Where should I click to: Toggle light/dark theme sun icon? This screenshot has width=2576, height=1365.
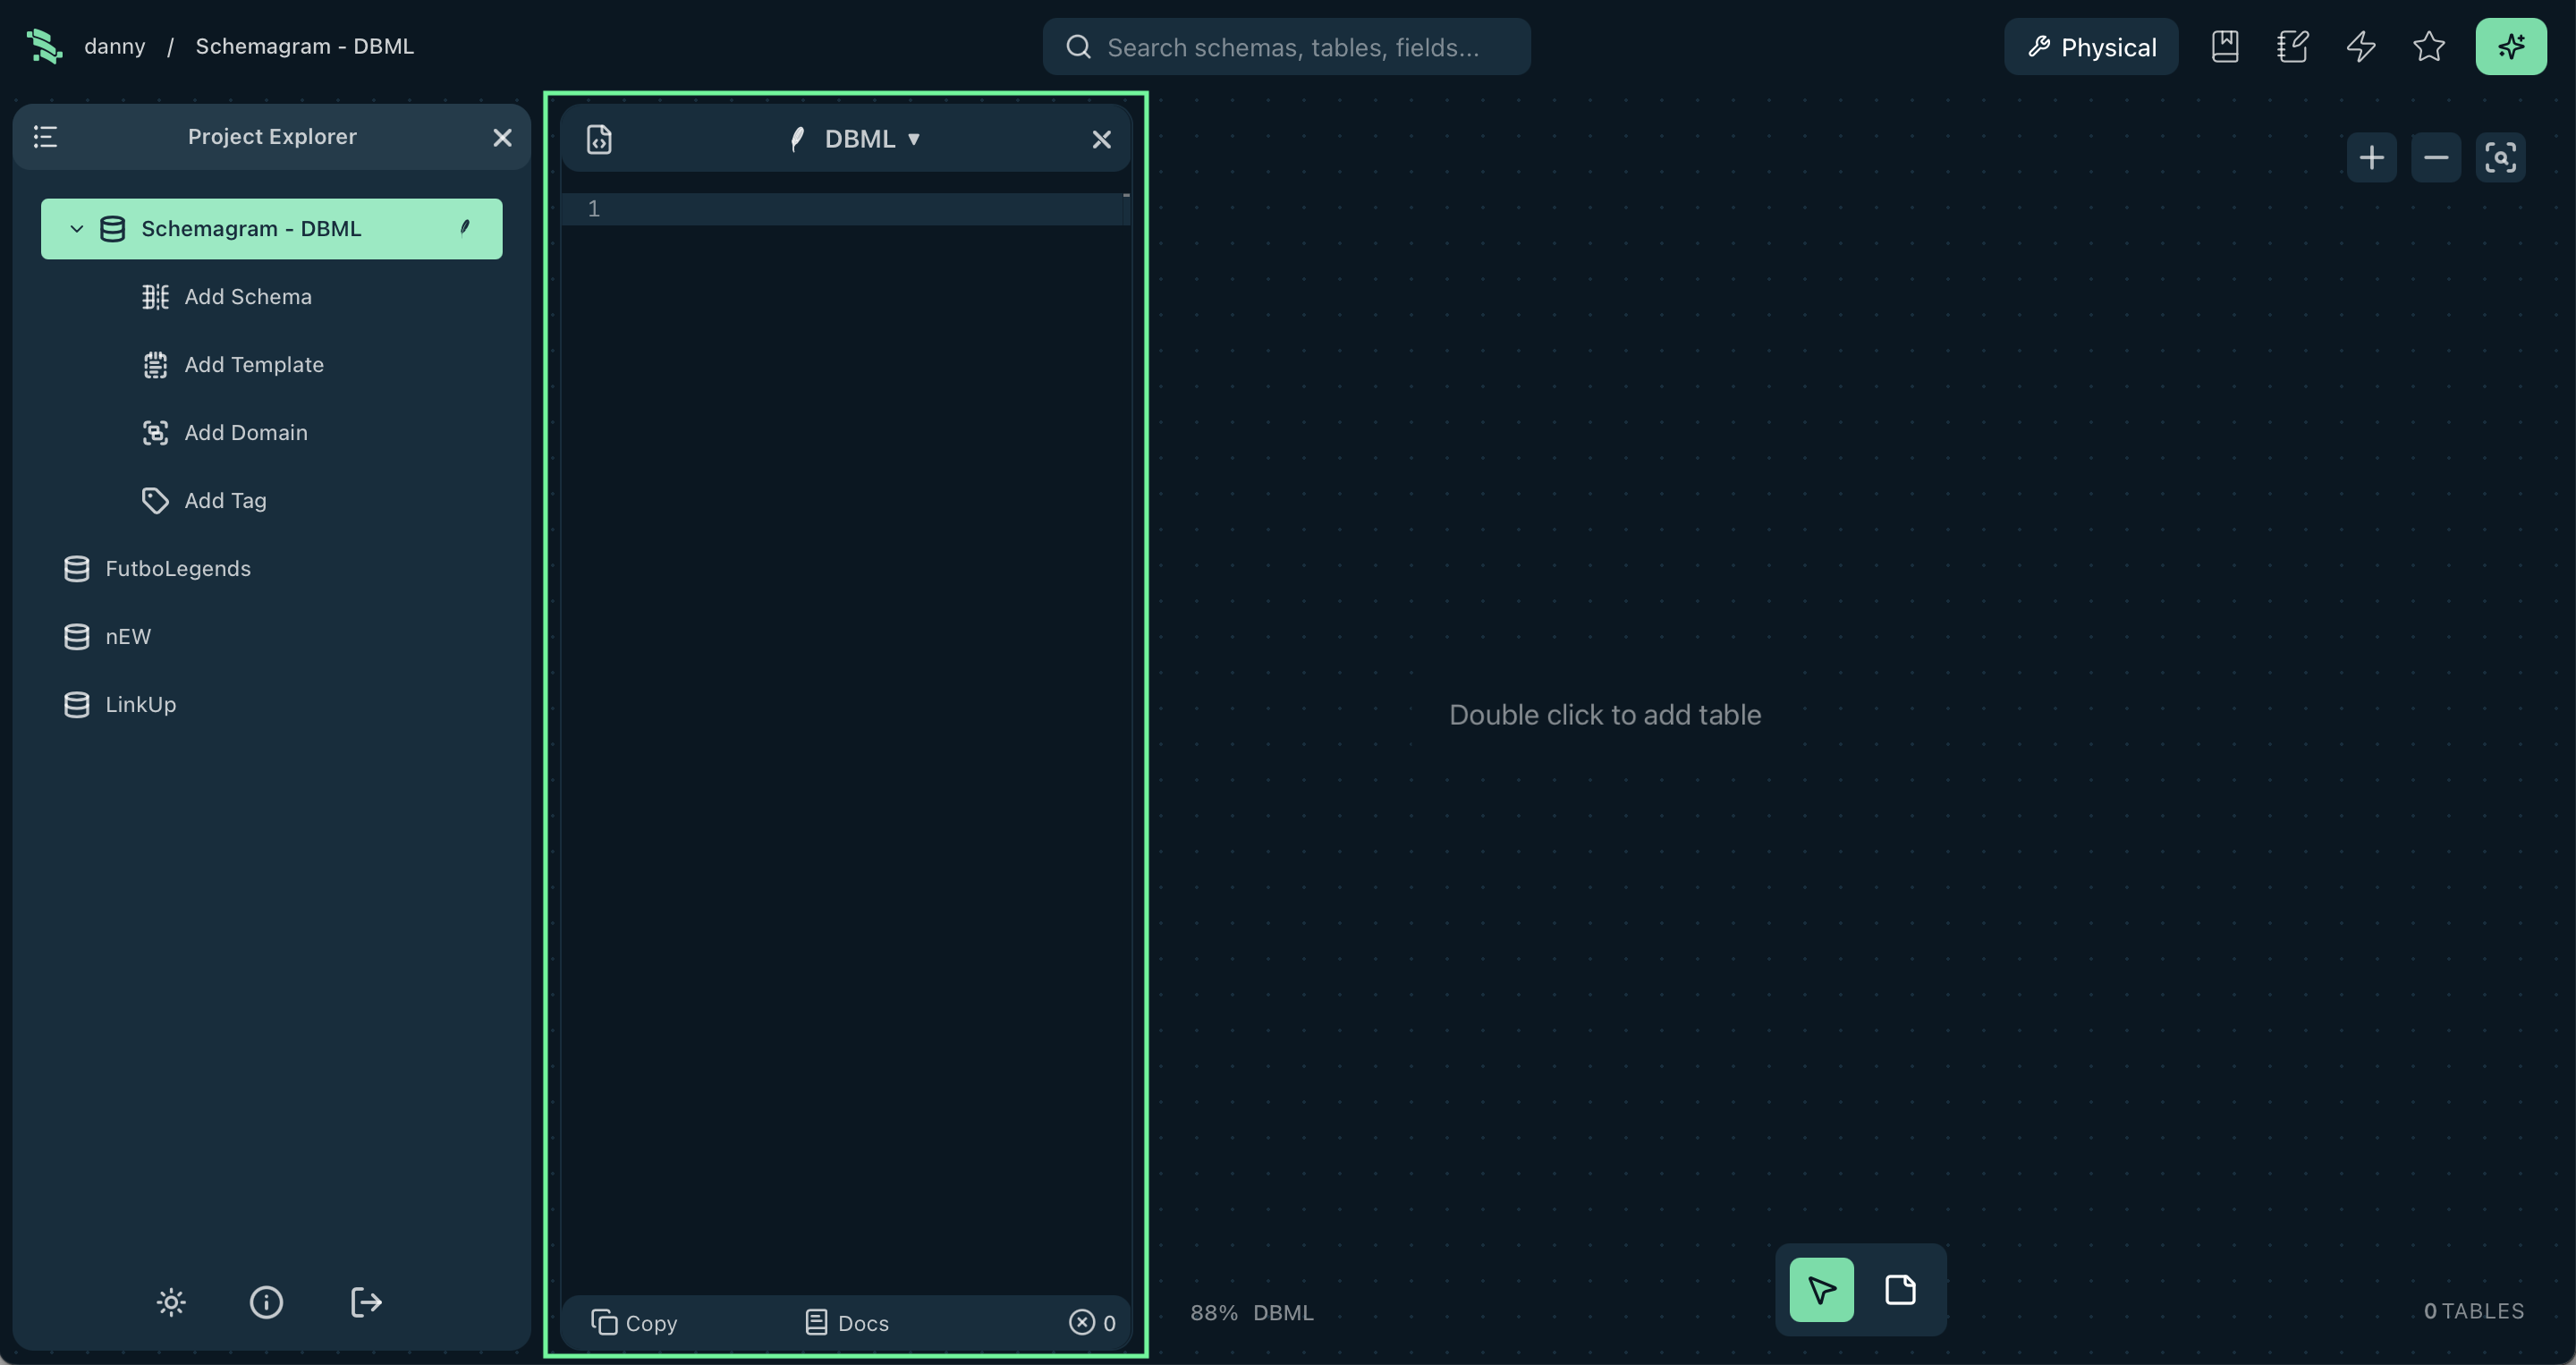171,1302
